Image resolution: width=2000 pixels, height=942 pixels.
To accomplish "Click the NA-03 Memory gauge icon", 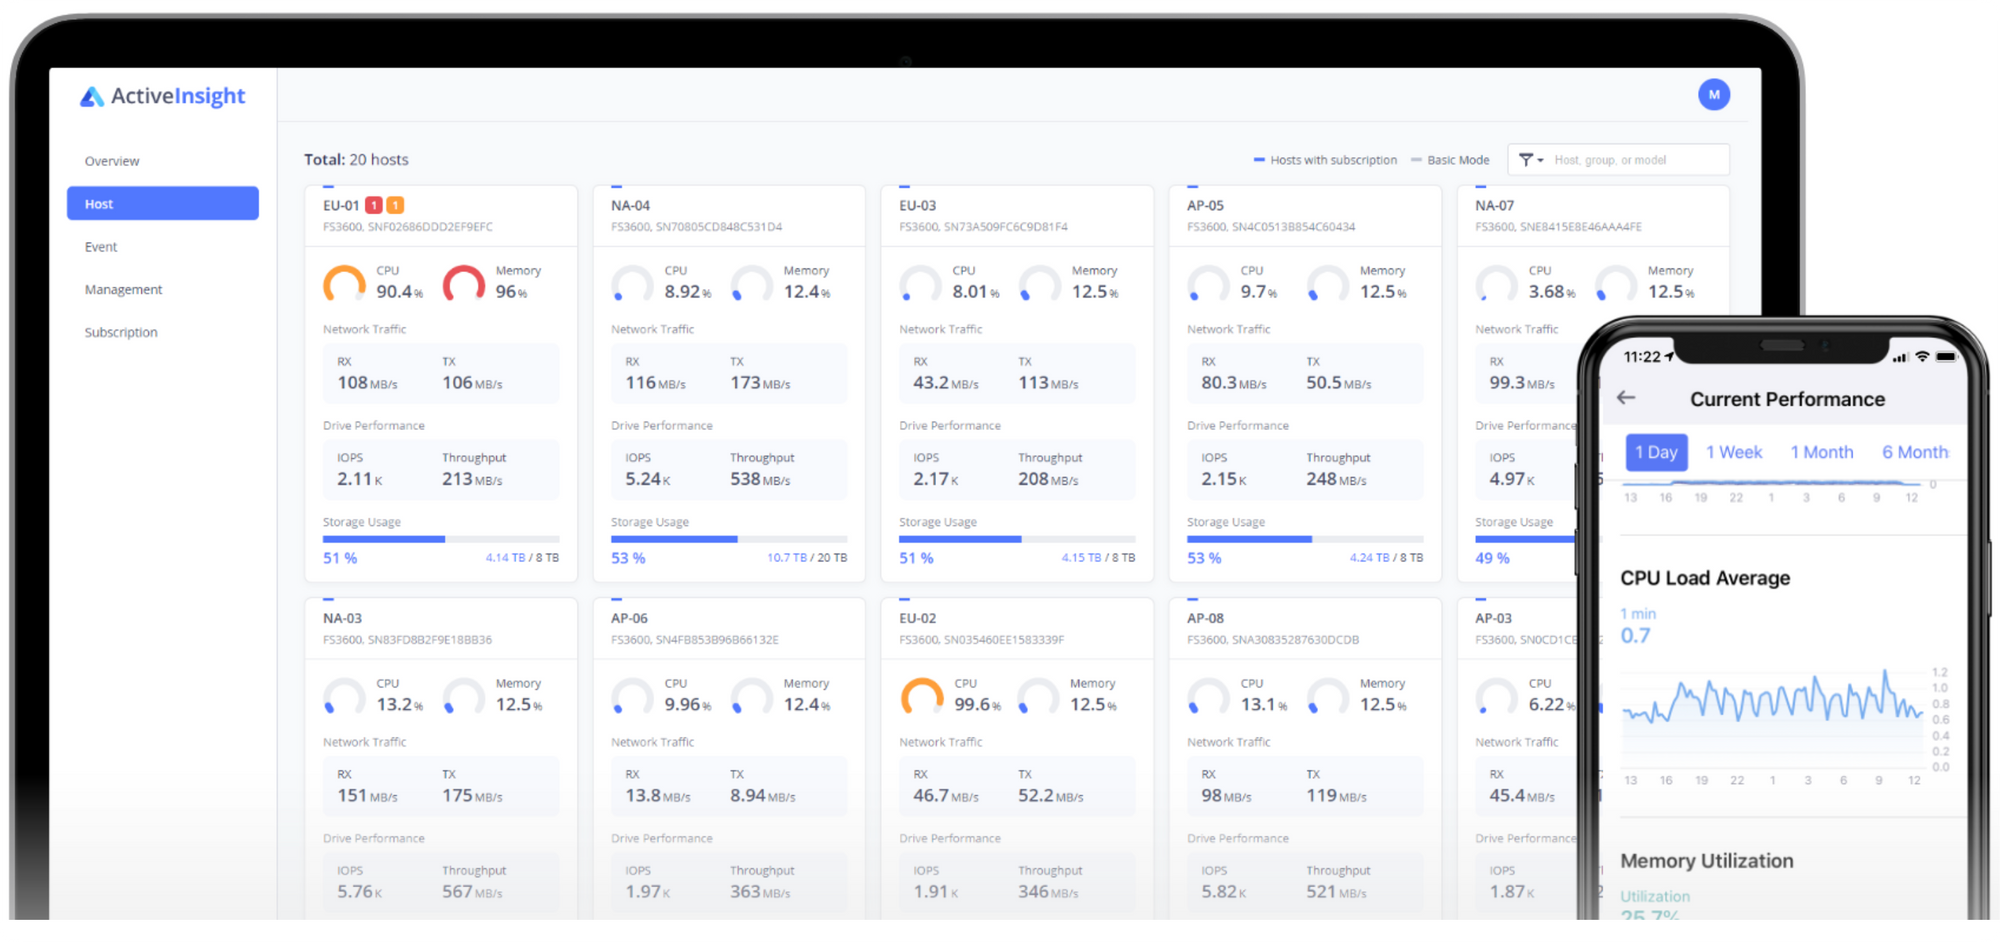I will pos(464,697).
